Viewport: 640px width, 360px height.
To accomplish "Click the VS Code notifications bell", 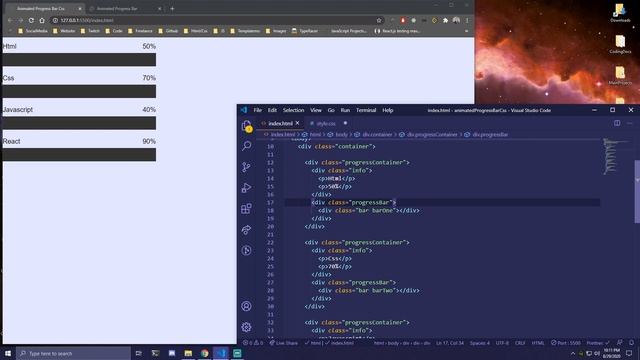I will point(631,343).
